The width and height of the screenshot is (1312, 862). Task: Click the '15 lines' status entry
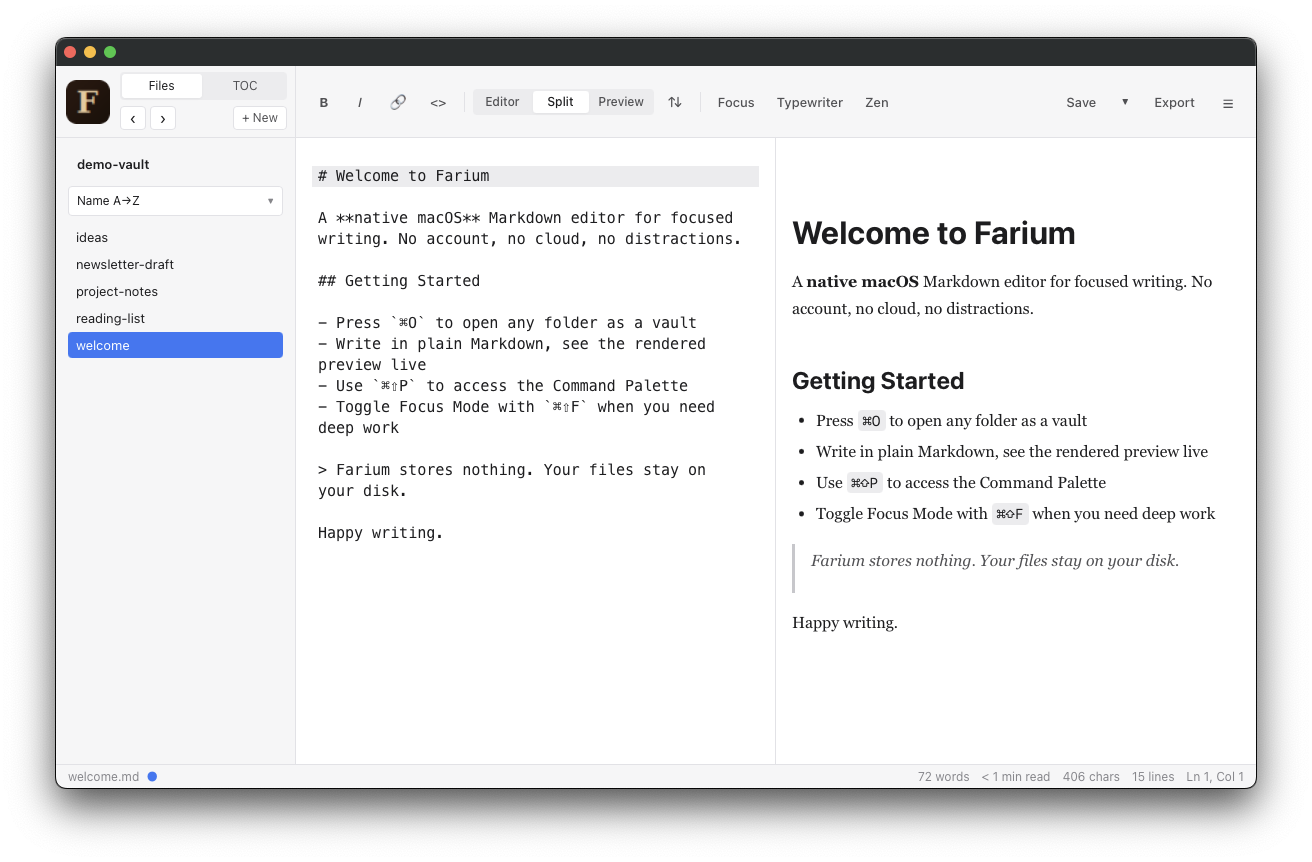pyautogui.click(x=1153, y=777)
